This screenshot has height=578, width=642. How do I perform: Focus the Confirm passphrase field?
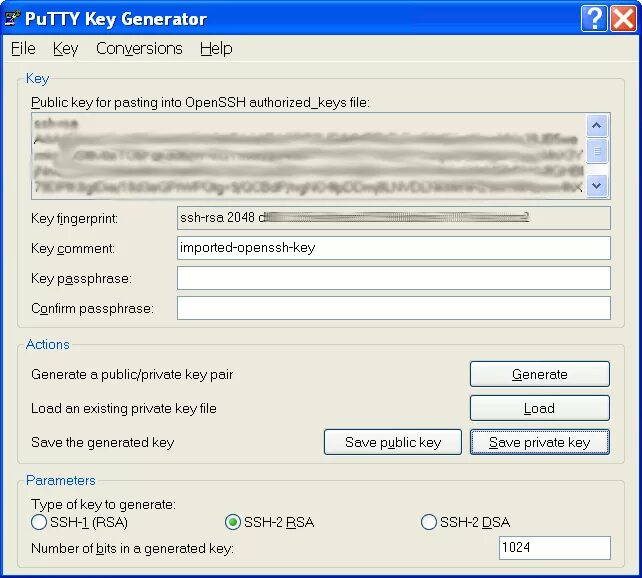click(x=393, y=308)
